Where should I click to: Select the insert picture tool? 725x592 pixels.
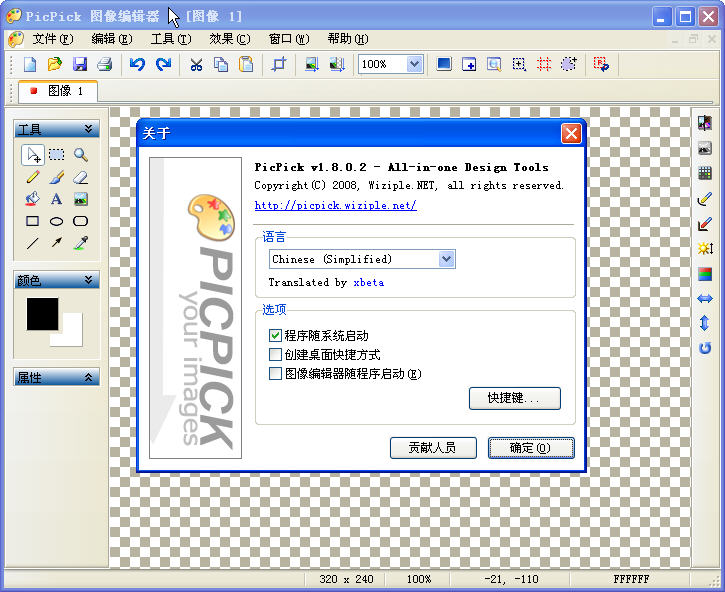(81, 199)
